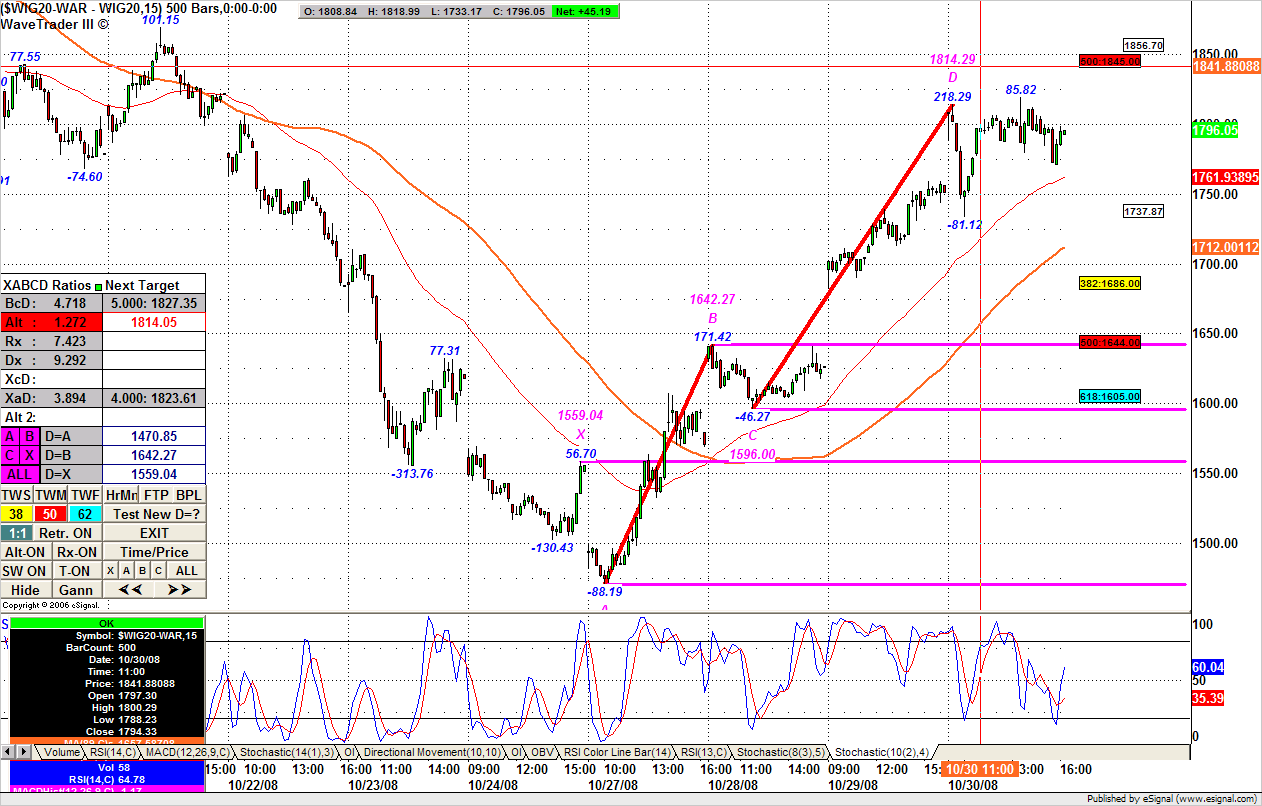Screen dimensions: 1262x806
Task: Click the blue 60.04 stochastic value label
Action: pos(1209,667)
